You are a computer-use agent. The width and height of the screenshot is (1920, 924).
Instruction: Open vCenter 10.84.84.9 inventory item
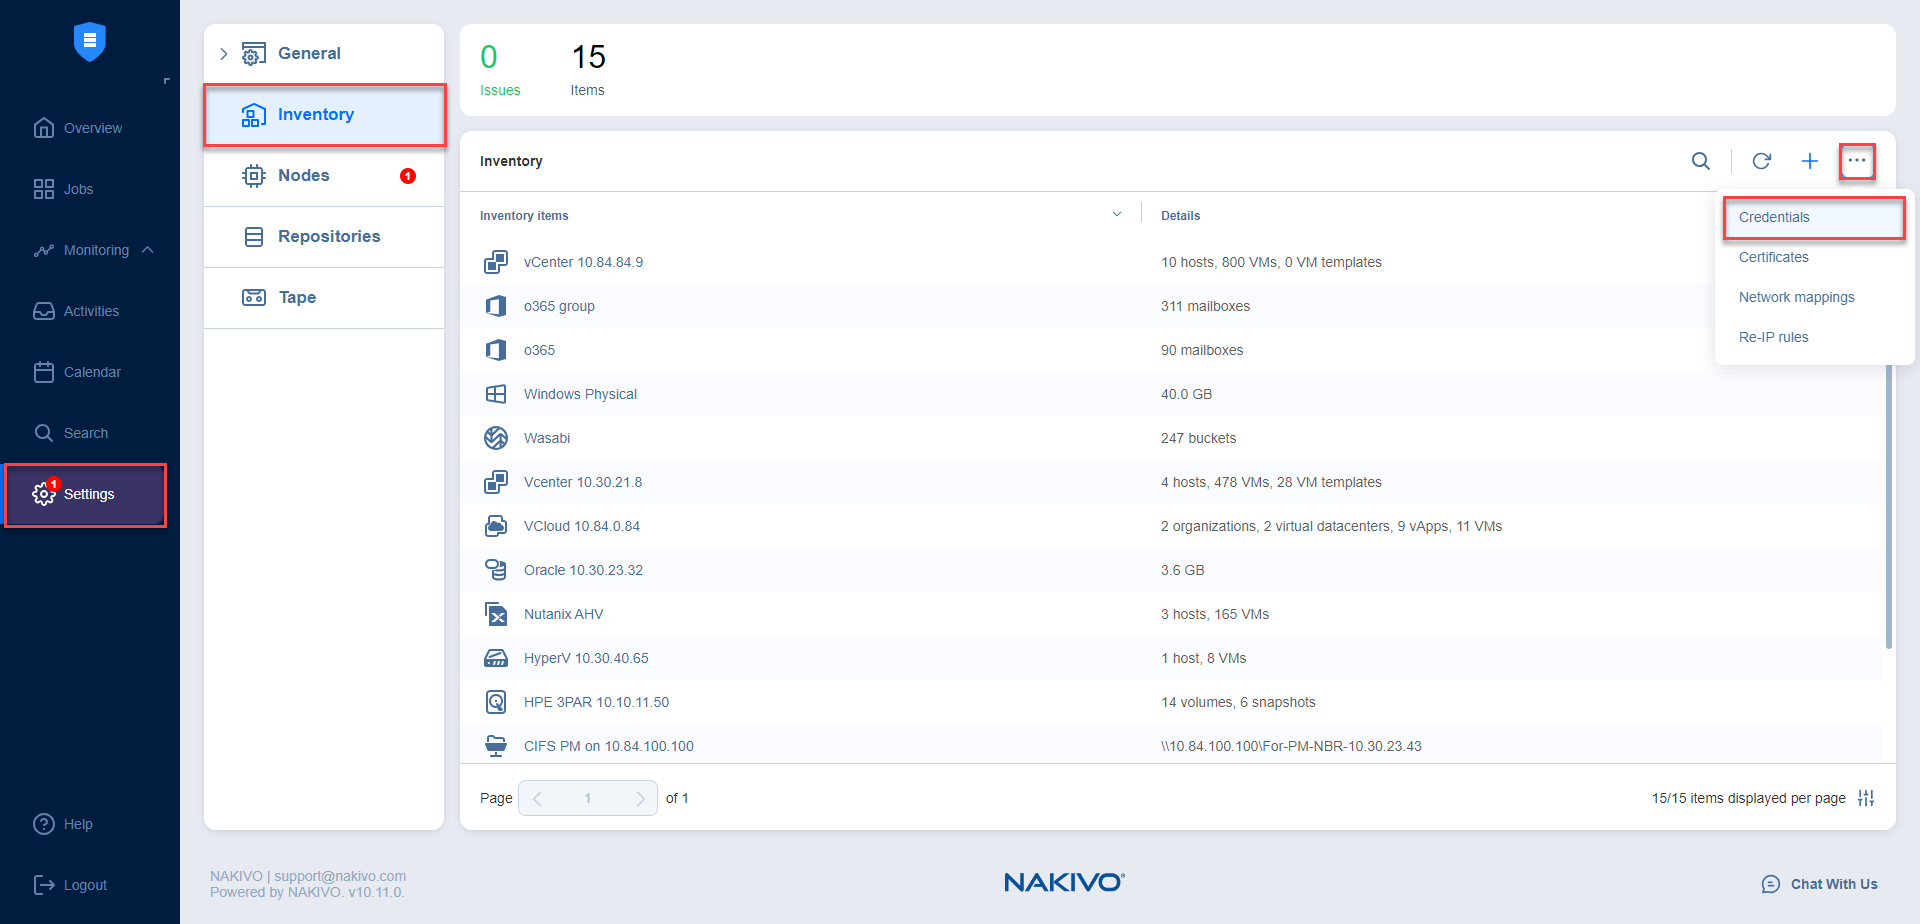(583, 262)
